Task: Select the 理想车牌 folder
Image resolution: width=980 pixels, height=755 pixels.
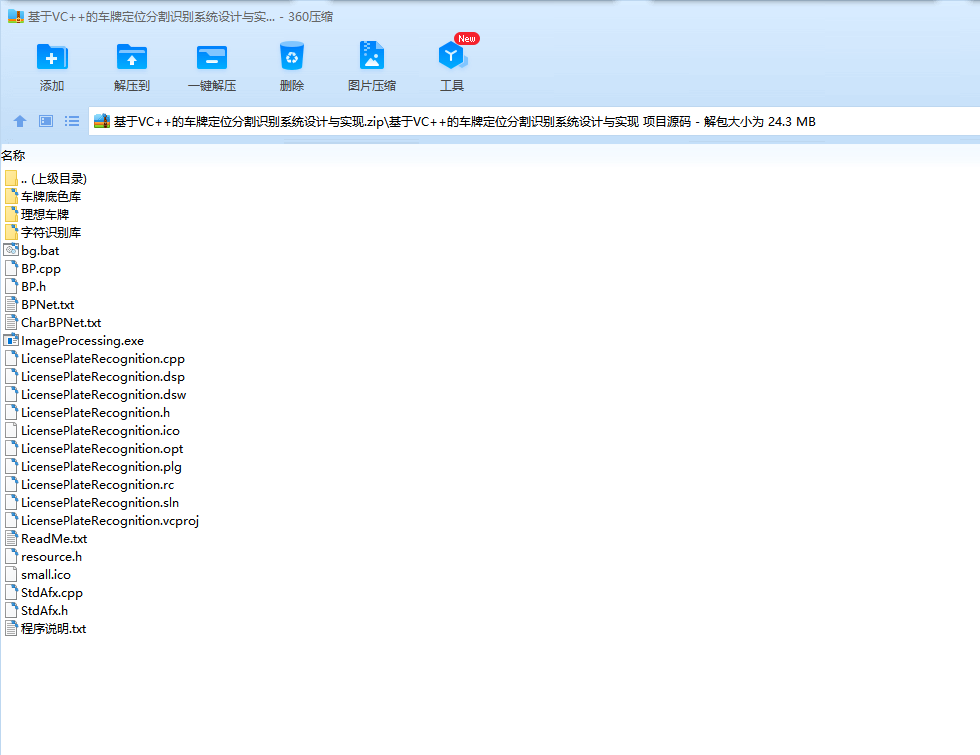Action: coord(36,215)
